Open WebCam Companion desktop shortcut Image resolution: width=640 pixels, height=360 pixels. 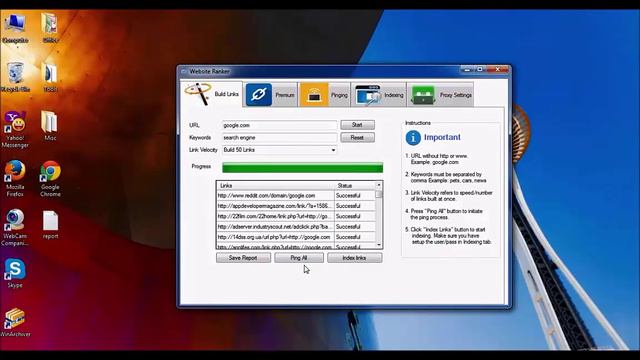[x=15, y=227]
